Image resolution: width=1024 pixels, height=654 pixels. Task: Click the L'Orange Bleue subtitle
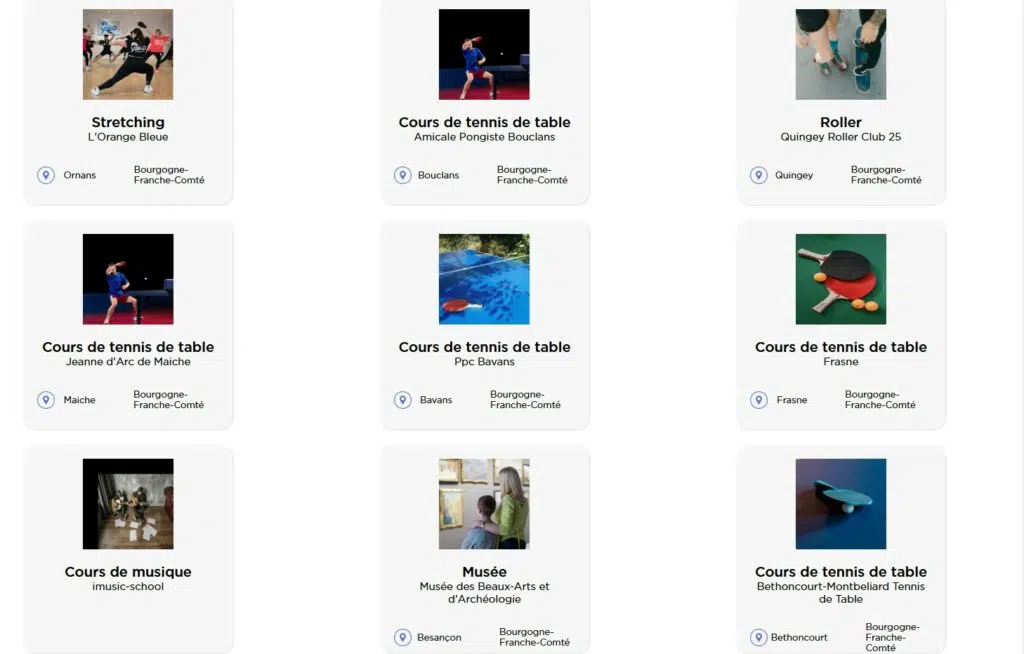tap(128, 137)
